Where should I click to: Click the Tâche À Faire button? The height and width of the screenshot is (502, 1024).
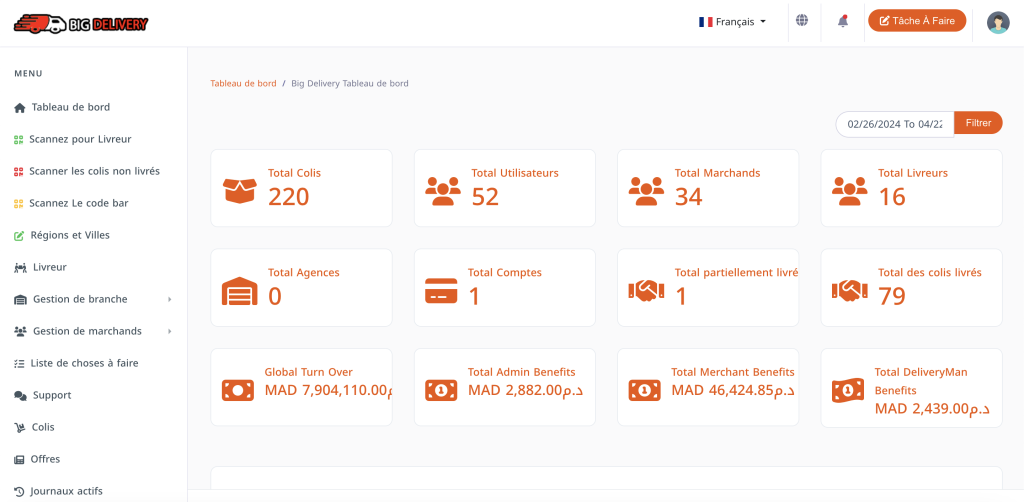(x=917, y=21)
